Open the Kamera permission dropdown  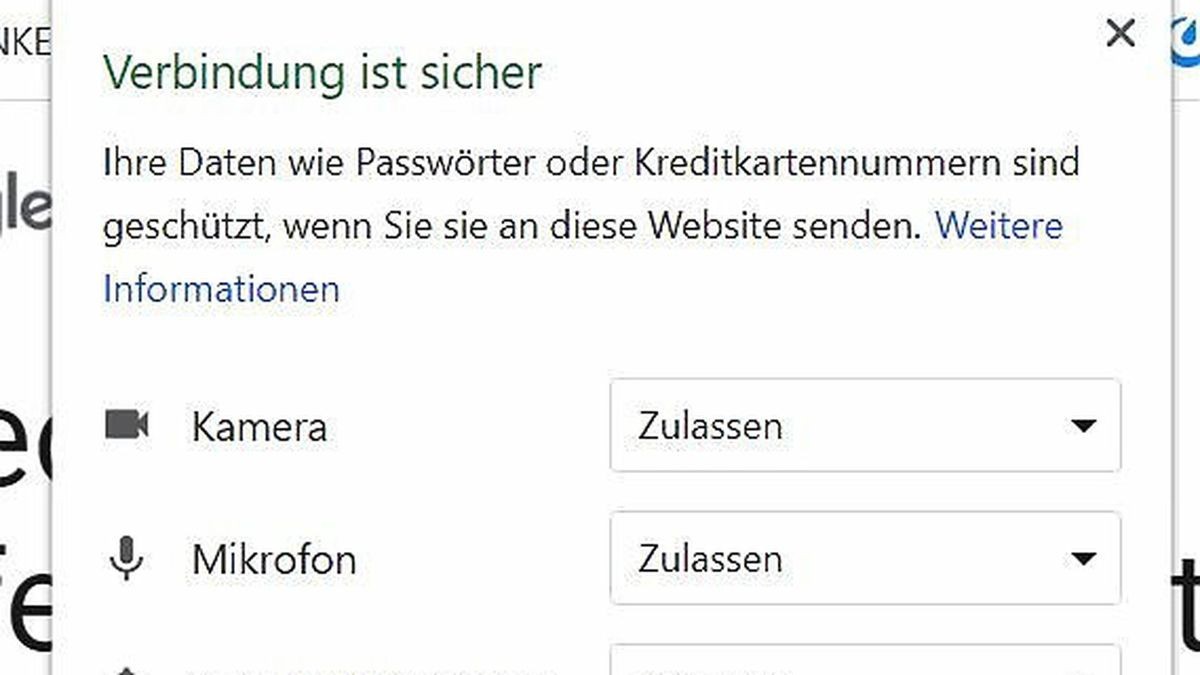(x=865, y=425)
